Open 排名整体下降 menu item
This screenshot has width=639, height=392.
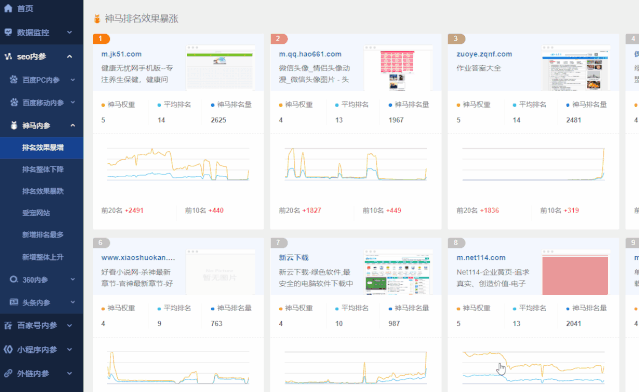pyautogui.click(x=42, y=170)
